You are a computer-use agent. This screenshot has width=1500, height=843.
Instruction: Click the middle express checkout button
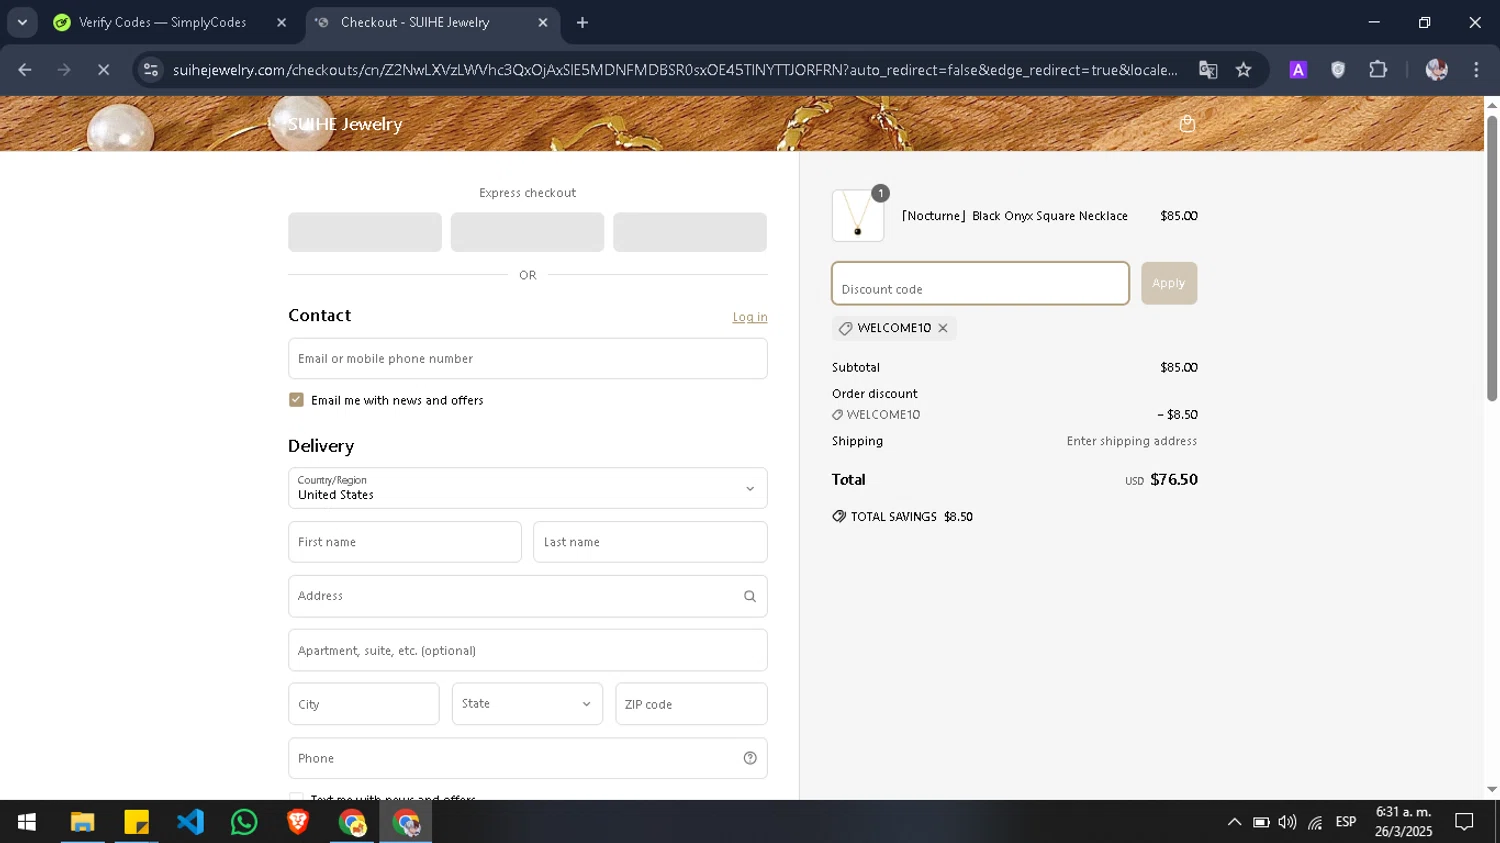click(x=527, y=232)
